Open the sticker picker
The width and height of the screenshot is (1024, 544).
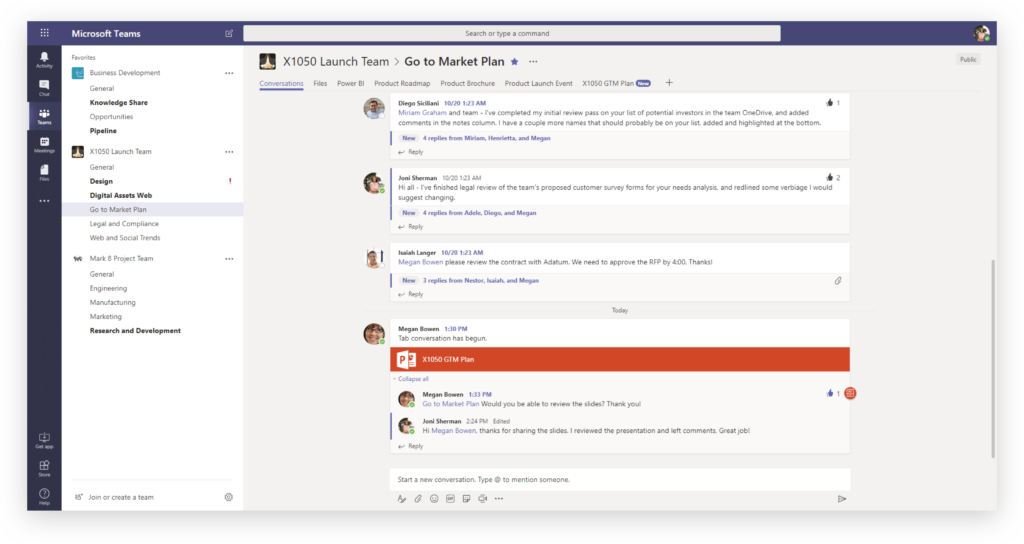pyautogui.click(x=466, y=499)
